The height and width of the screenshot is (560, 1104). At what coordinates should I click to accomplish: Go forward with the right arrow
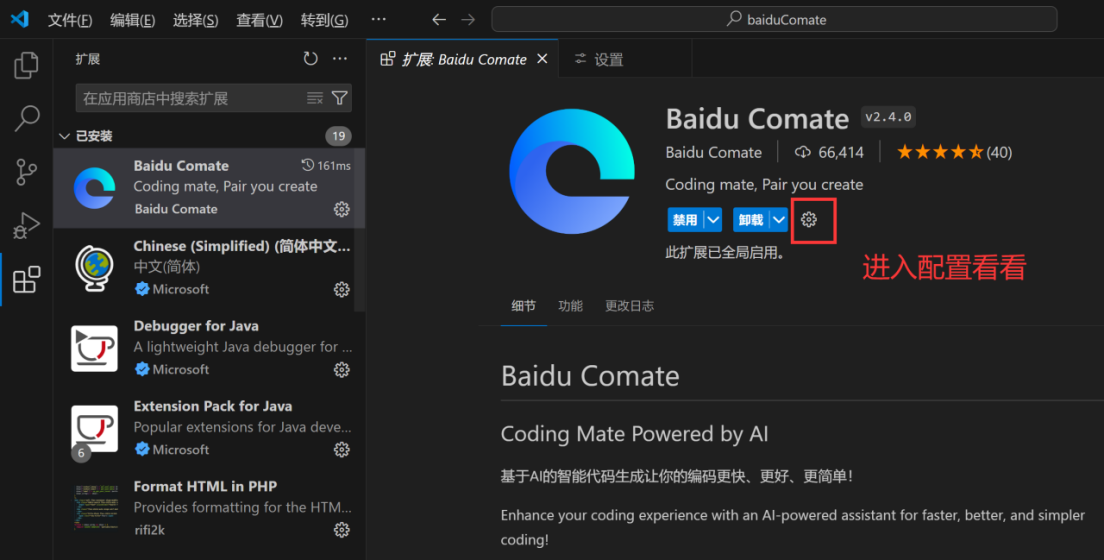(x=468, y=20)
